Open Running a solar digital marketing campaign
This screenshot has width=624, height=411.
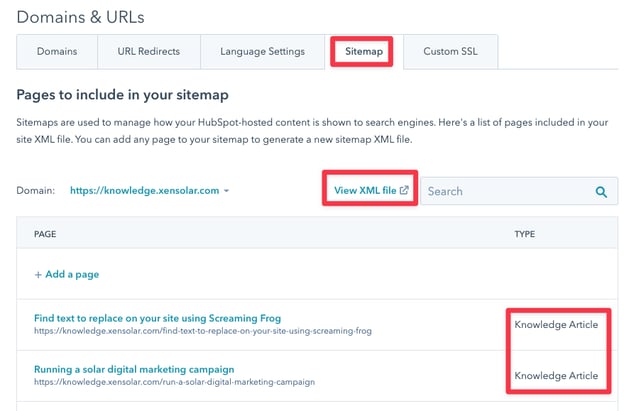click(x=133, y=368)
